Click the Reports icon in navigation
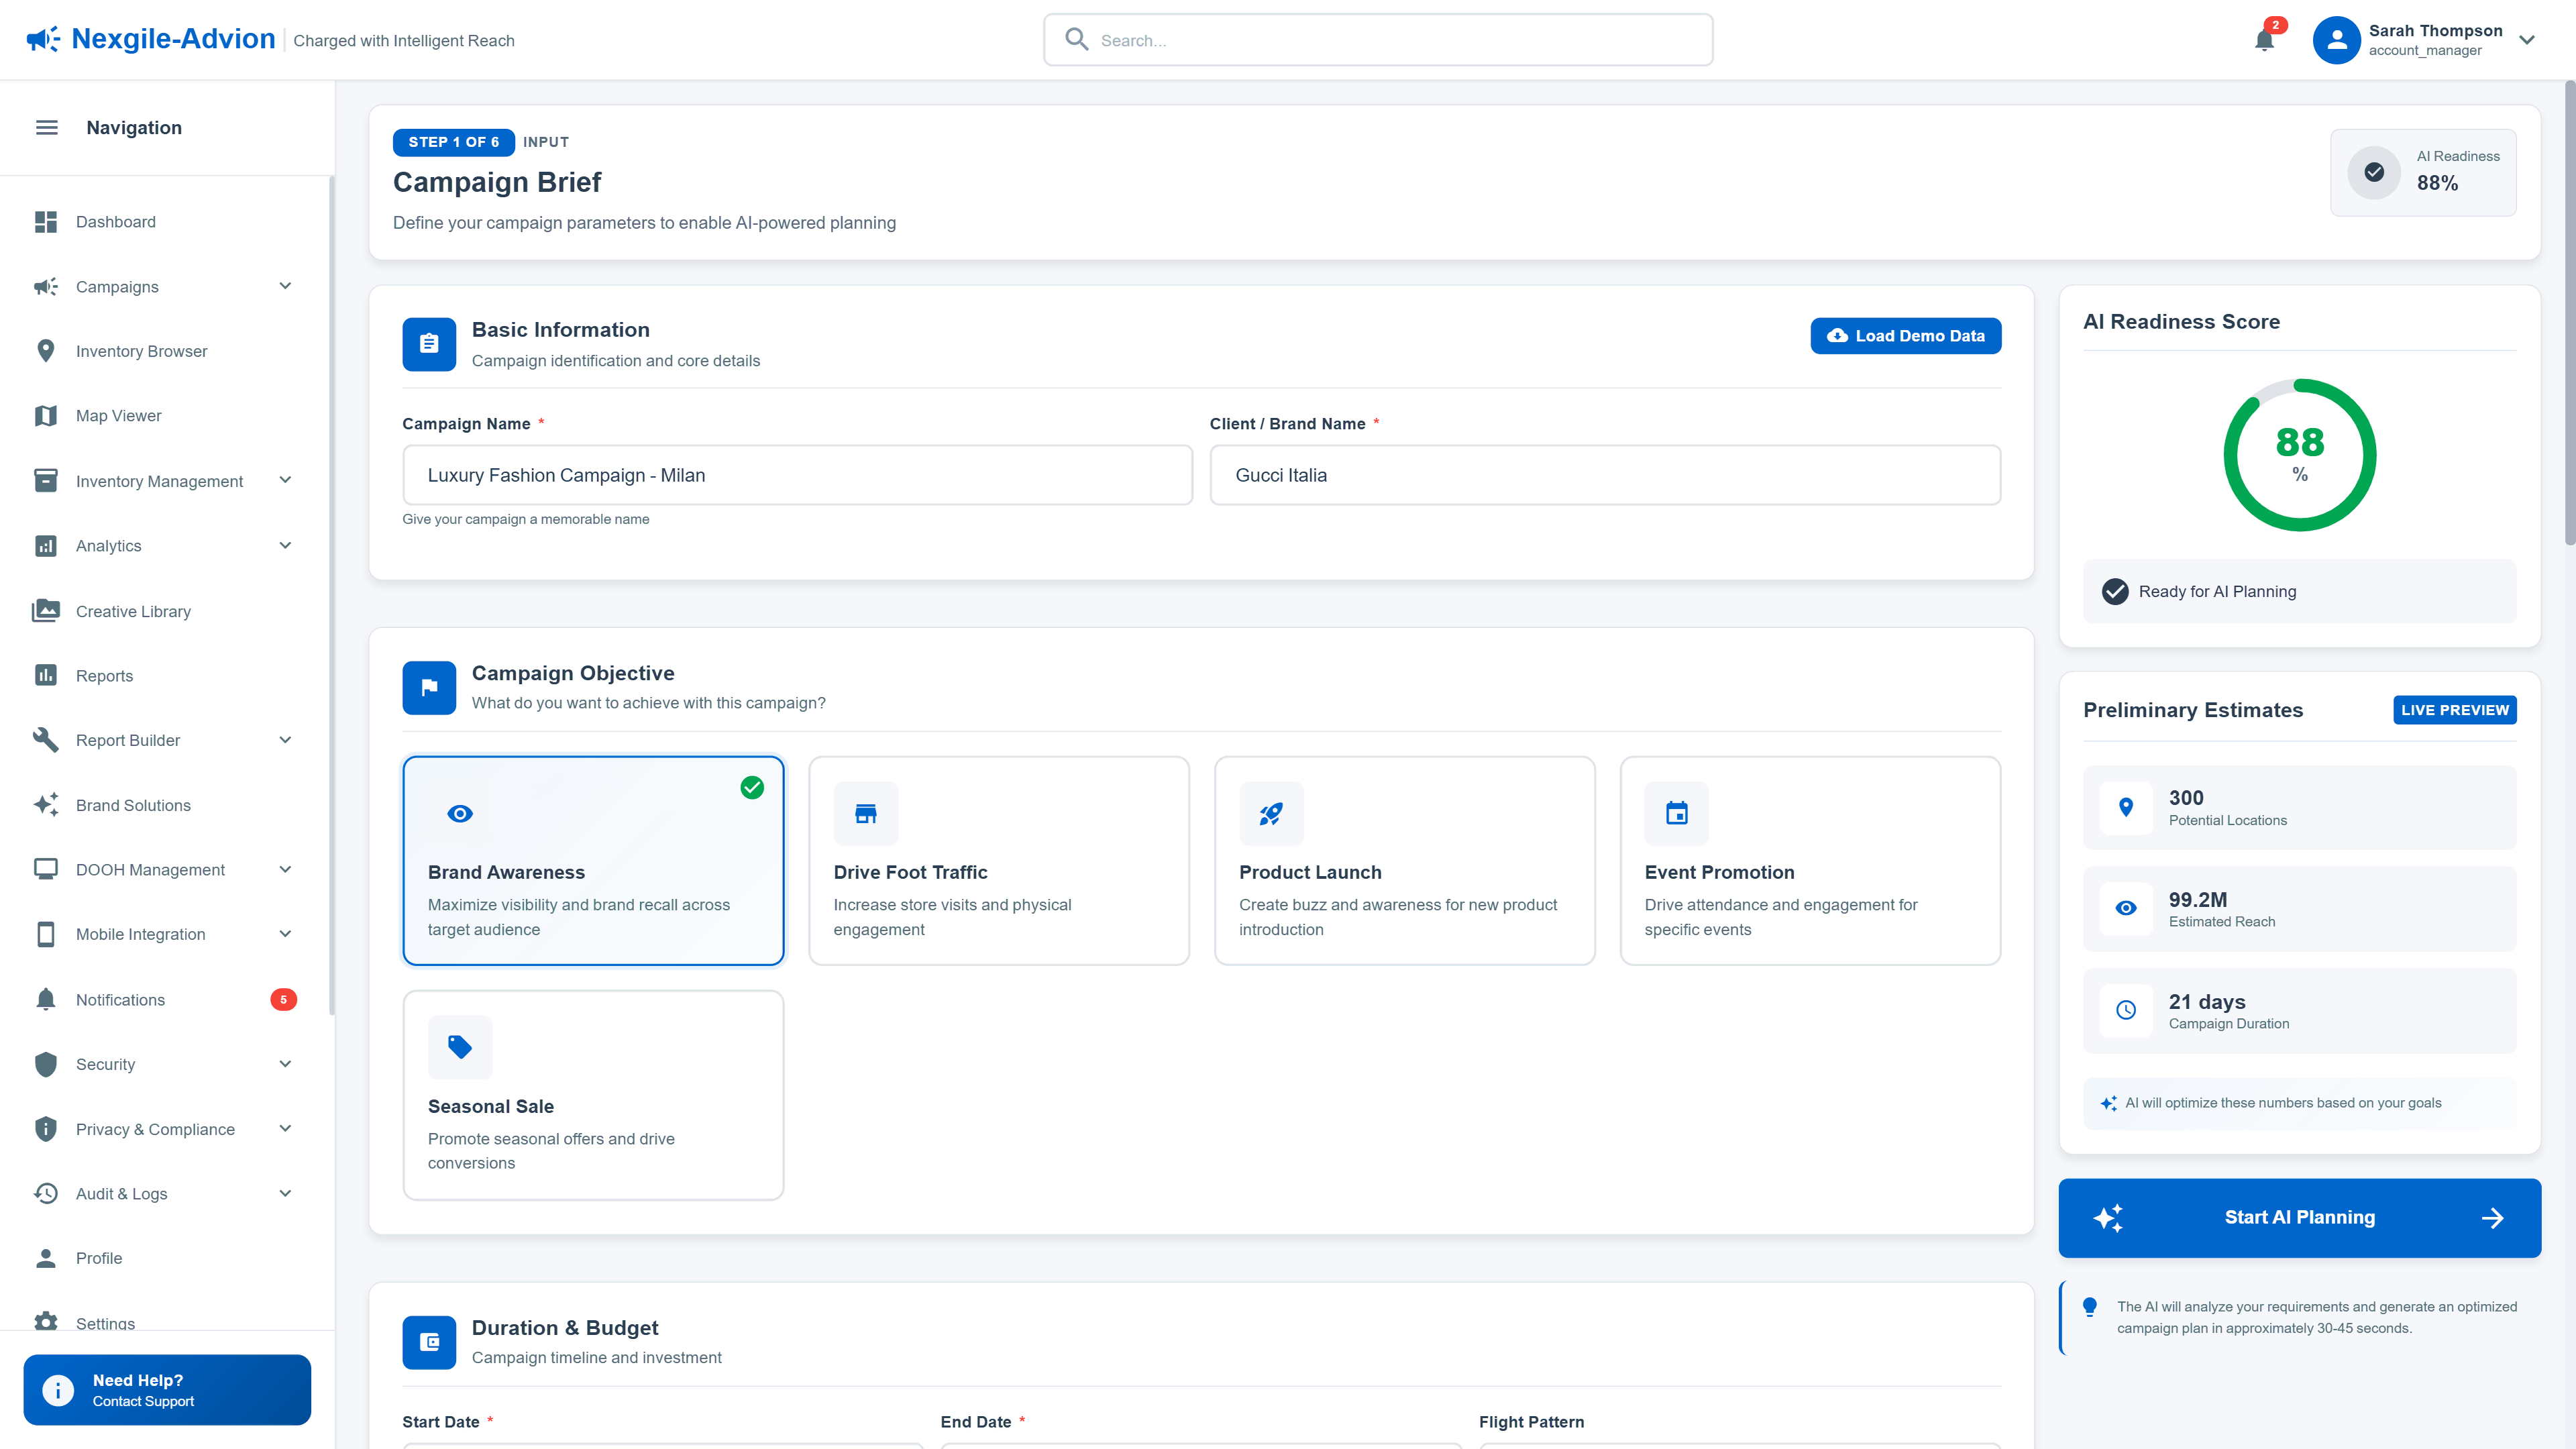The image size is (2576, 1449). (x=46, y=675)
